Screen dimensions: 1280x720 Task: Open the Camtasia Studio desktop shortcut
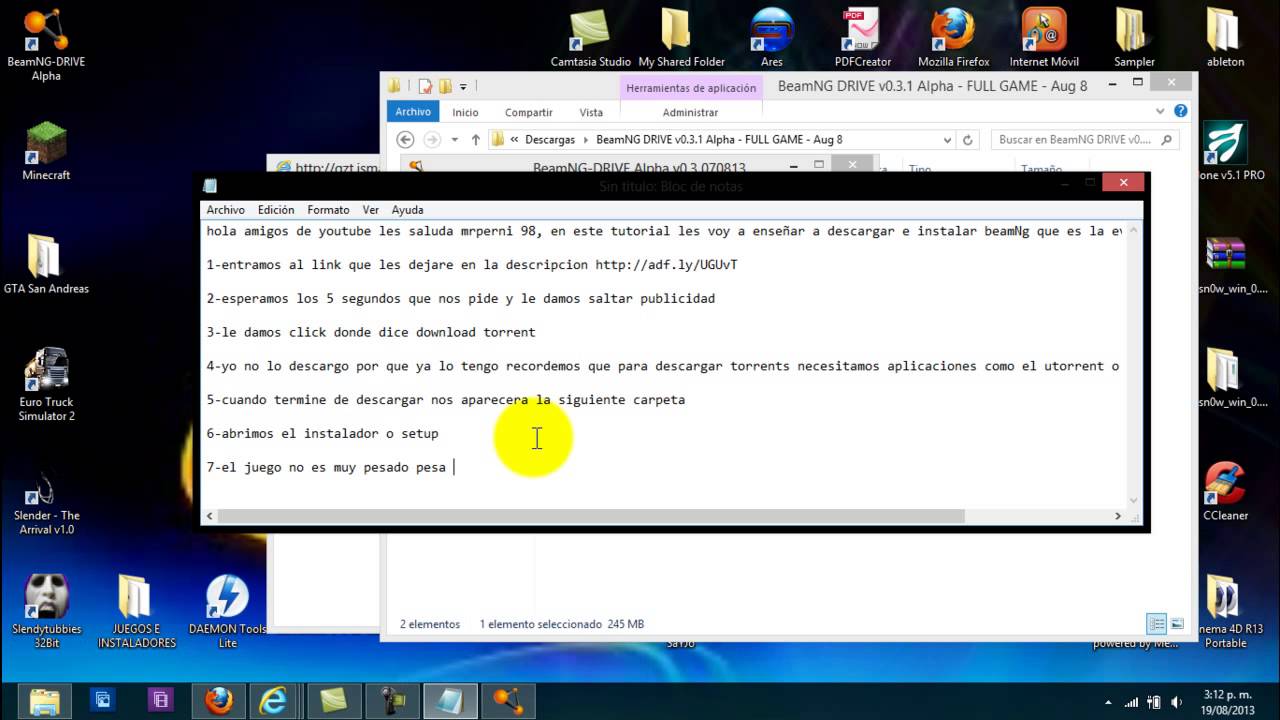[x=590, y=39]
